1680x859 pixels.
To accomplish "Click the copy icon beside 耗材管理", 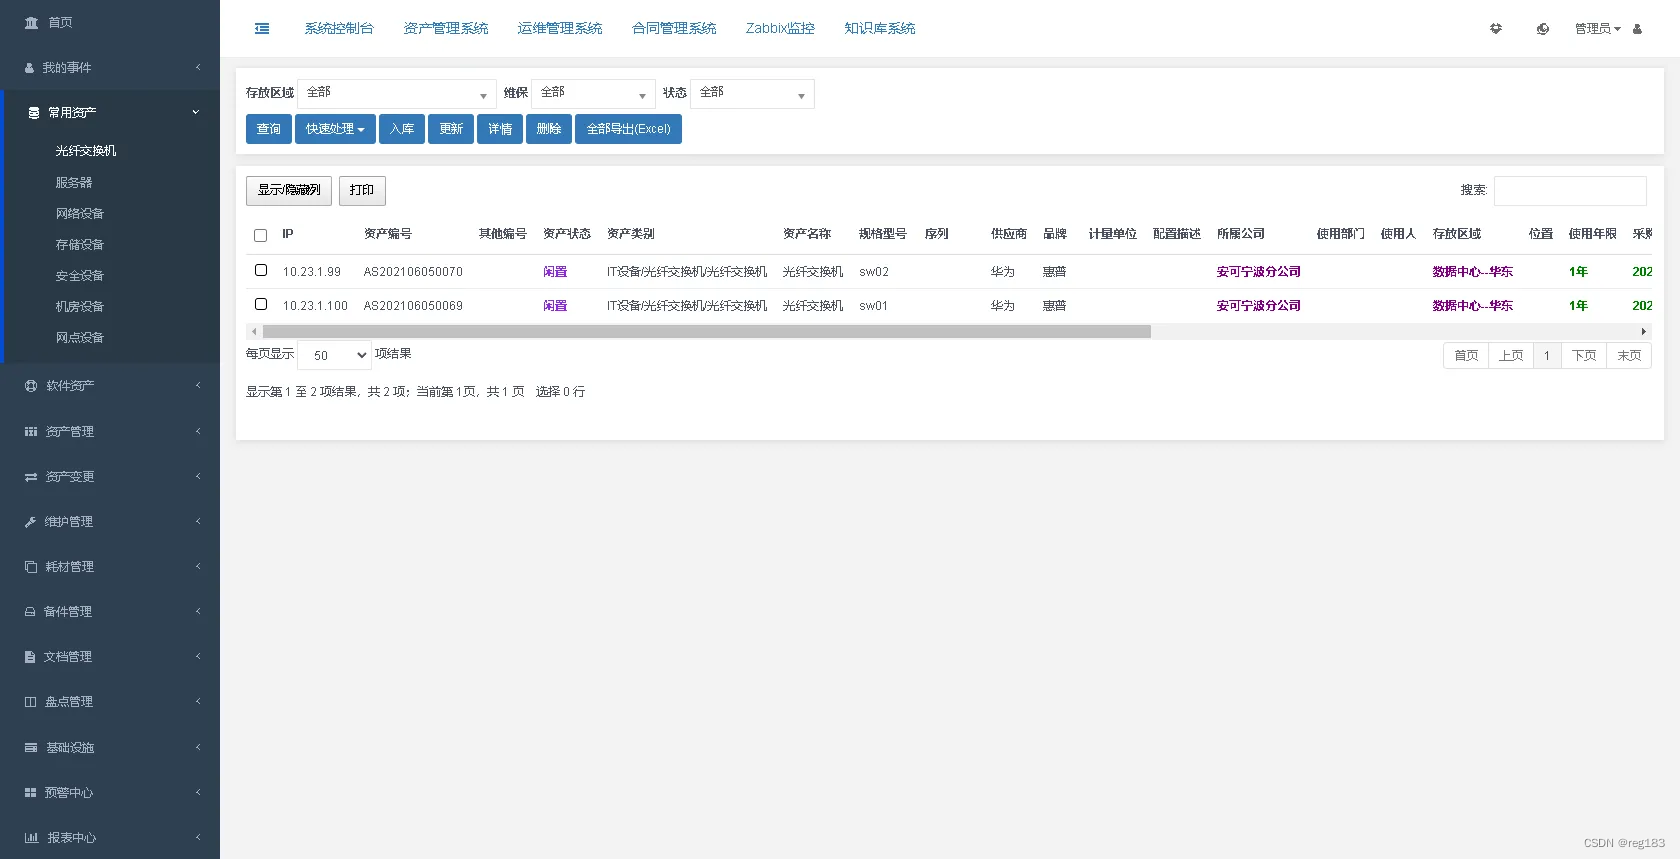I will [x=31, y=567].
